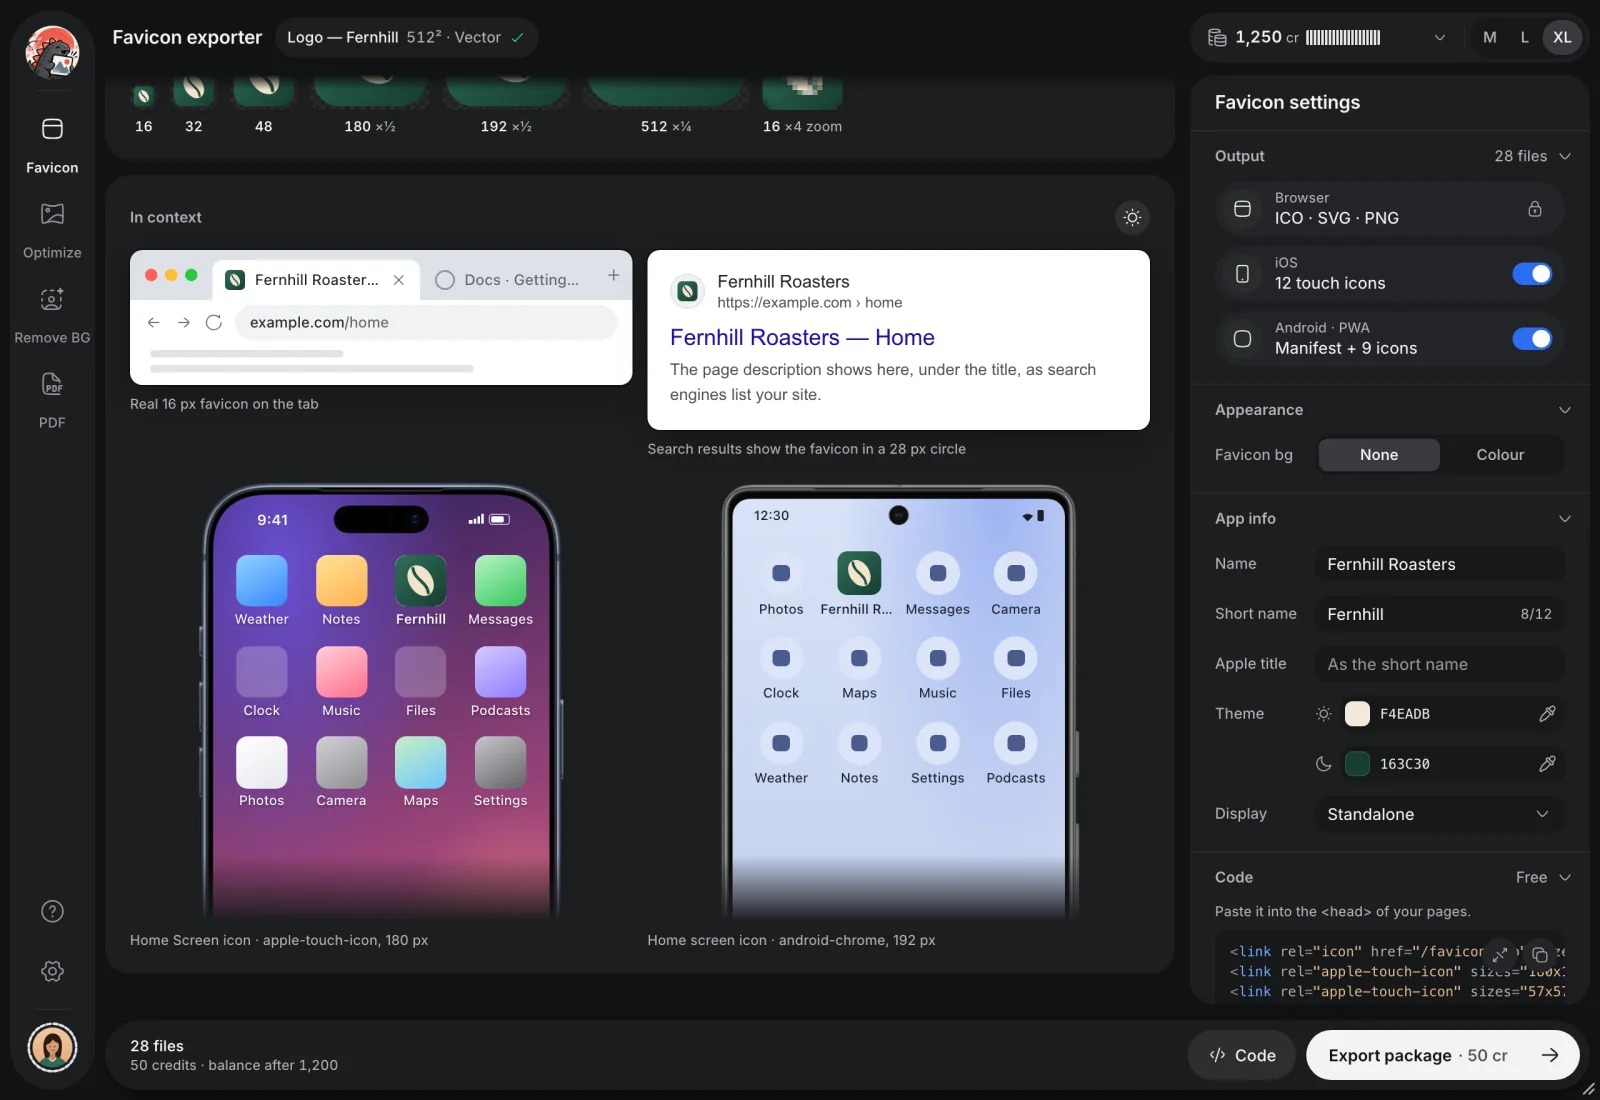Collapse the Appearance section
This screenshot has height=1100, width=1600.
[1564, 410]
